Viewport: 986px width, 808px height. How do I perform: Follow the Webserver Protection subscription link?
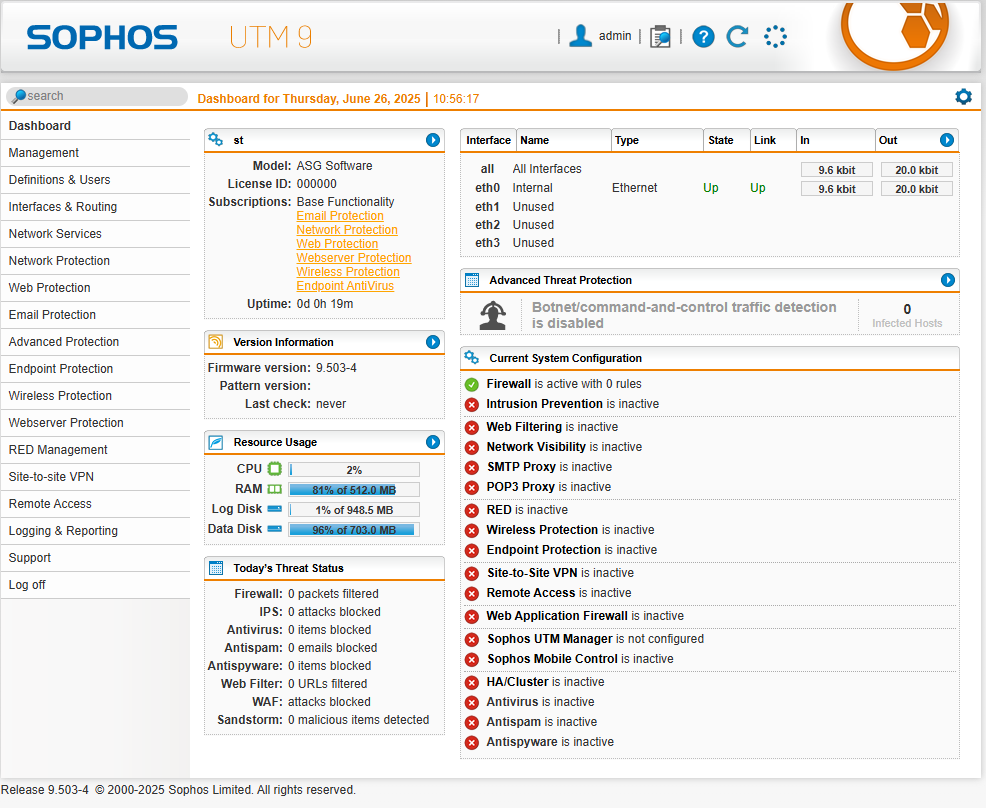pos(354,258)
